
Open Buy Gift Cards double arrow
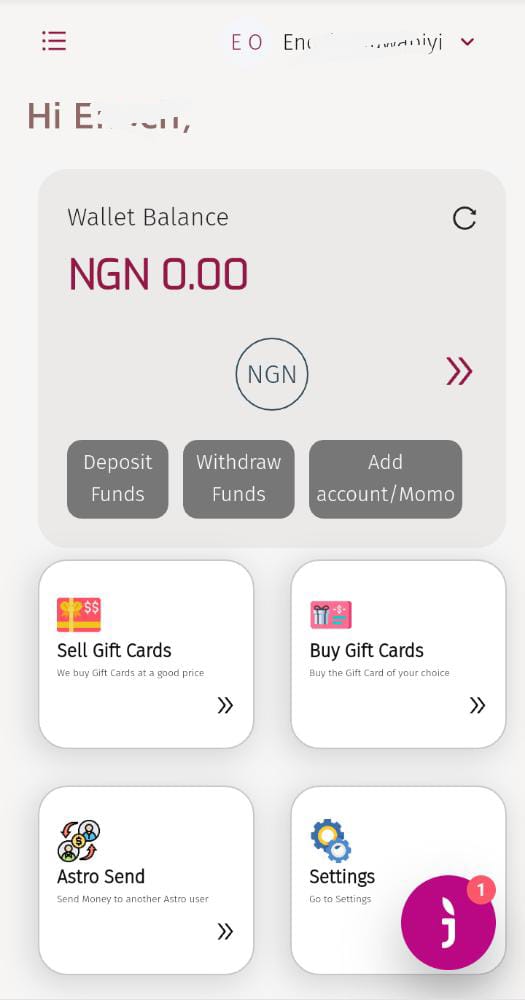(x=478, y=705)
